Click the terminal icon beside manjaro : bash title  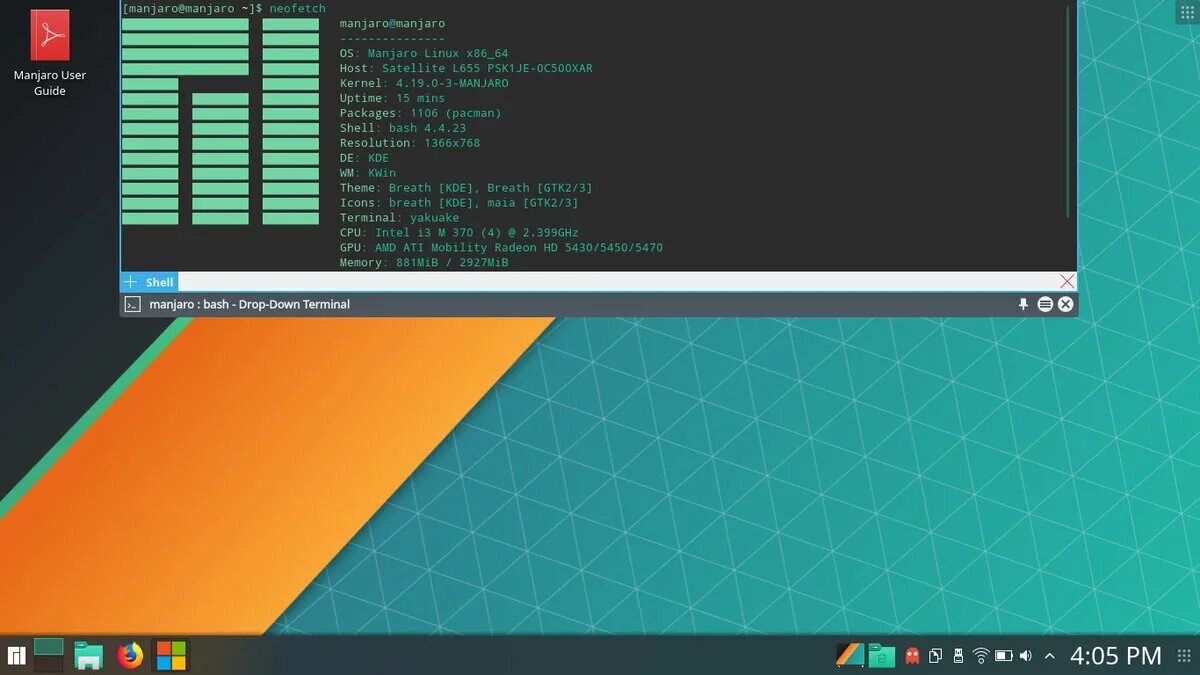pyautogui.click(x=132, y=304)
